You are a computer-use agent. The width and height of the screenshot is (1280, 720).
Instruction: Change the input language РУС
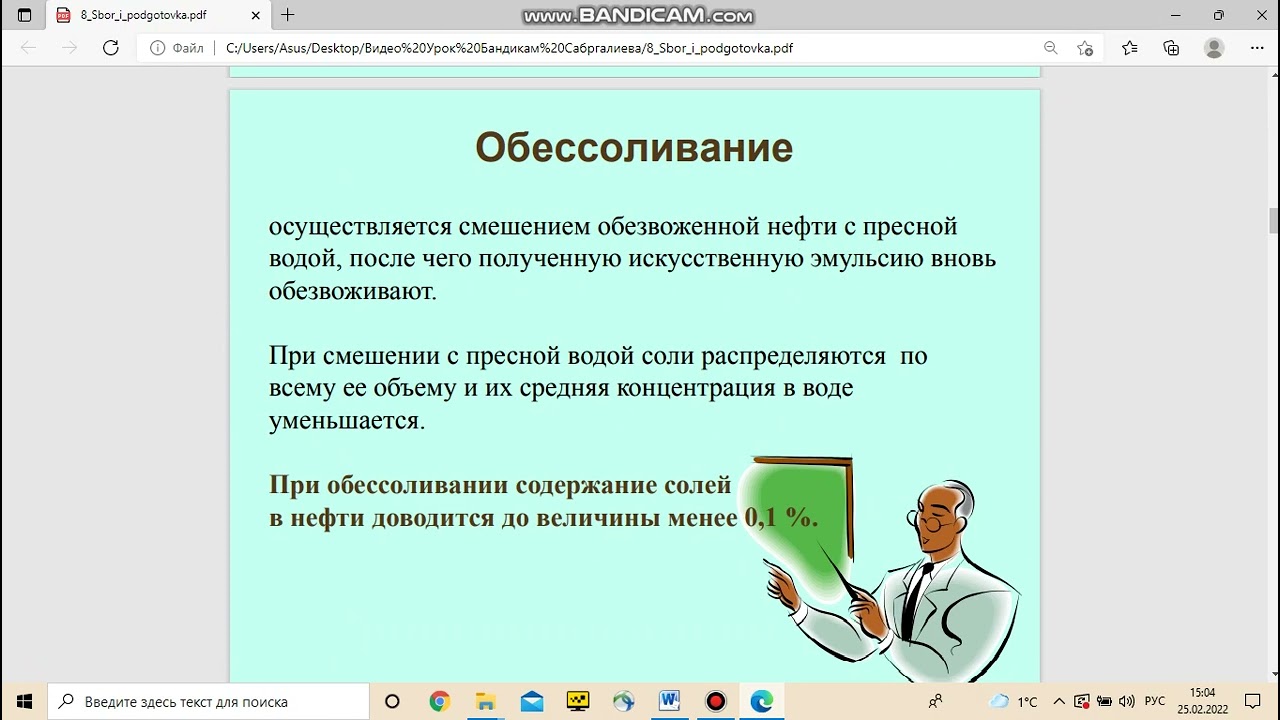pyautogui.click(x=1155, y=702)
